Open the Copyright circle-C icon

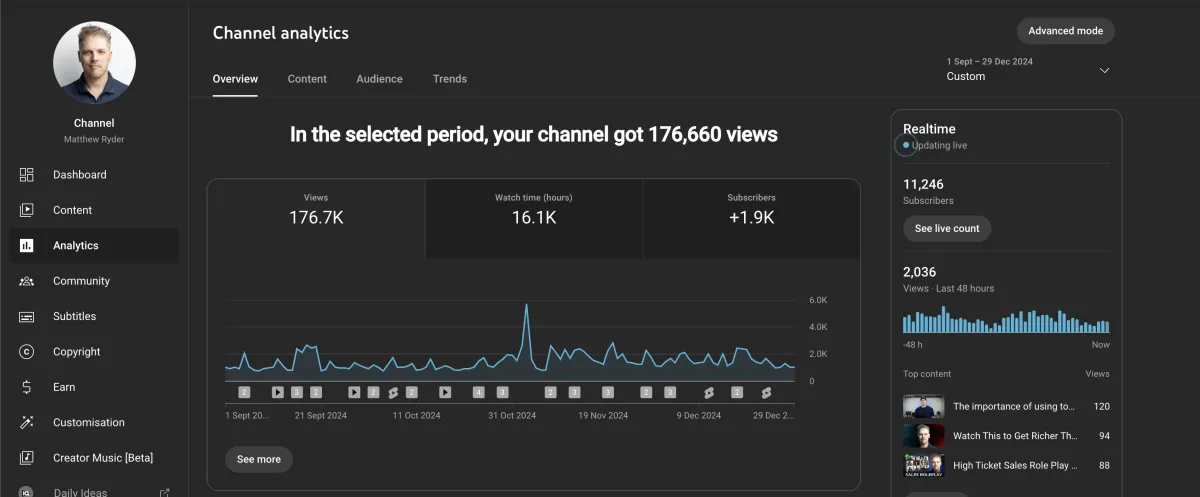(27, 352)
